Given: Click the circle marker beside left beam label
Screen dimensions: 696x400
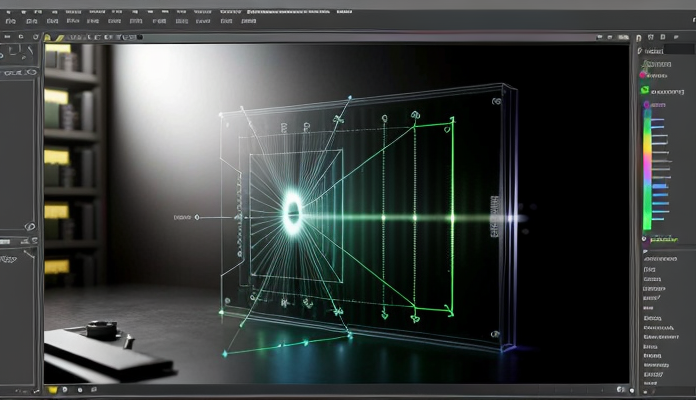Looking at the screenshot, I should click(x=197, y=217).
